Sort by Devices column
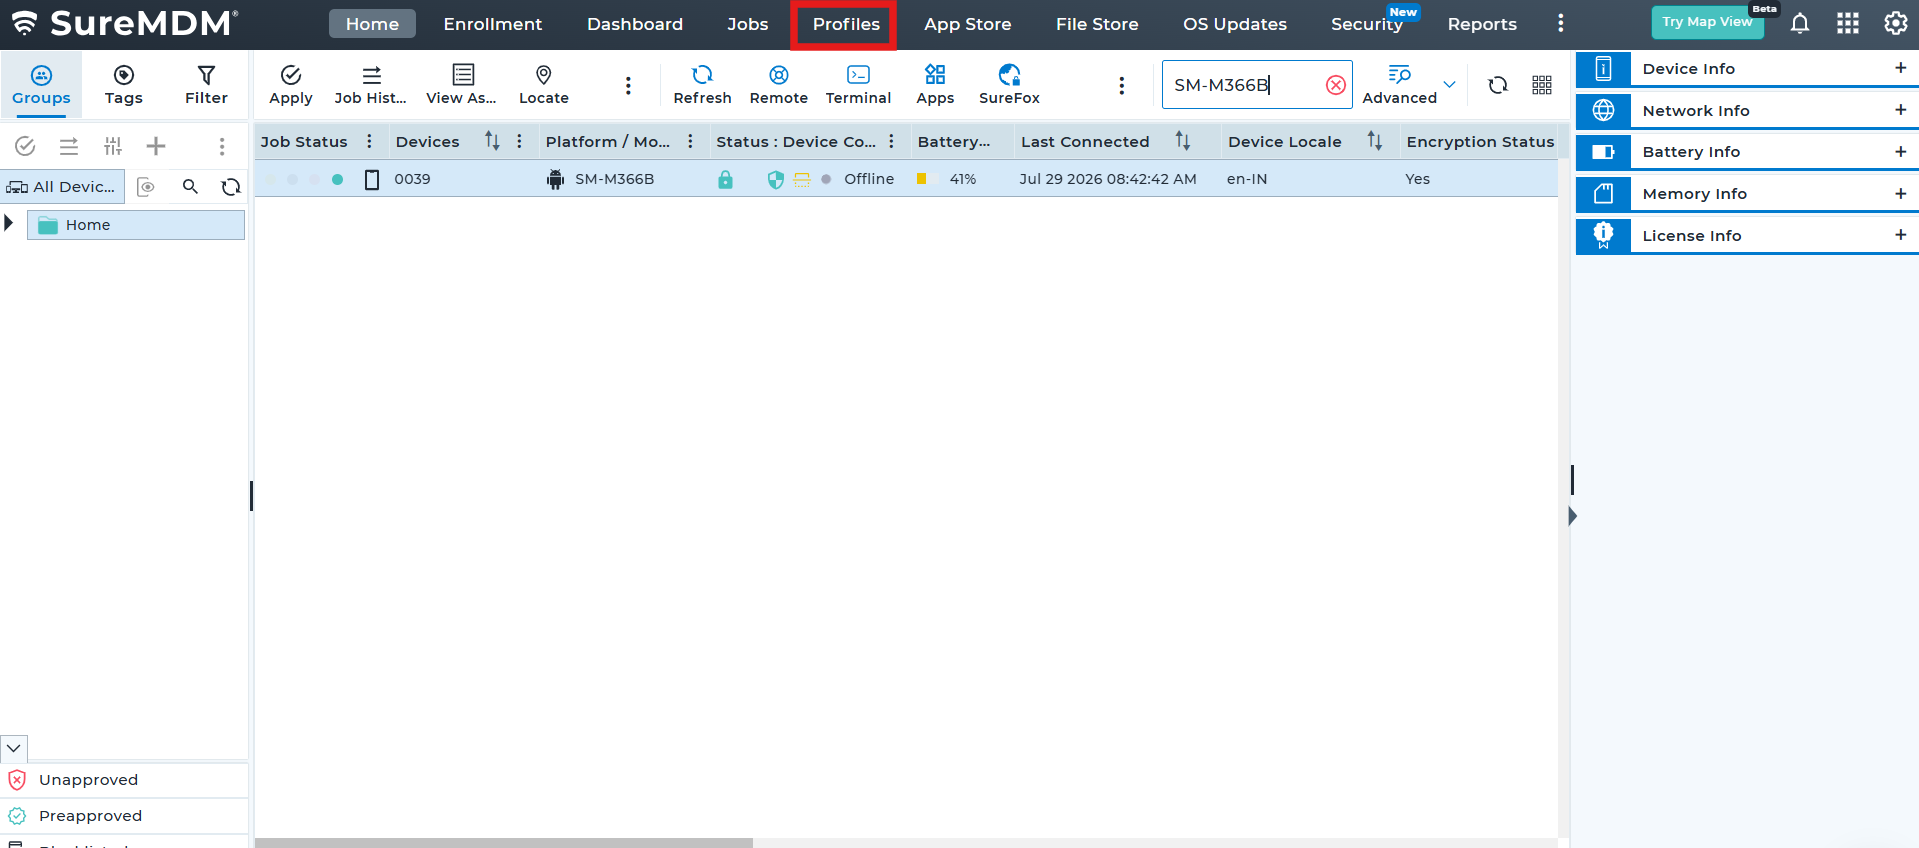 pos(492,141)
